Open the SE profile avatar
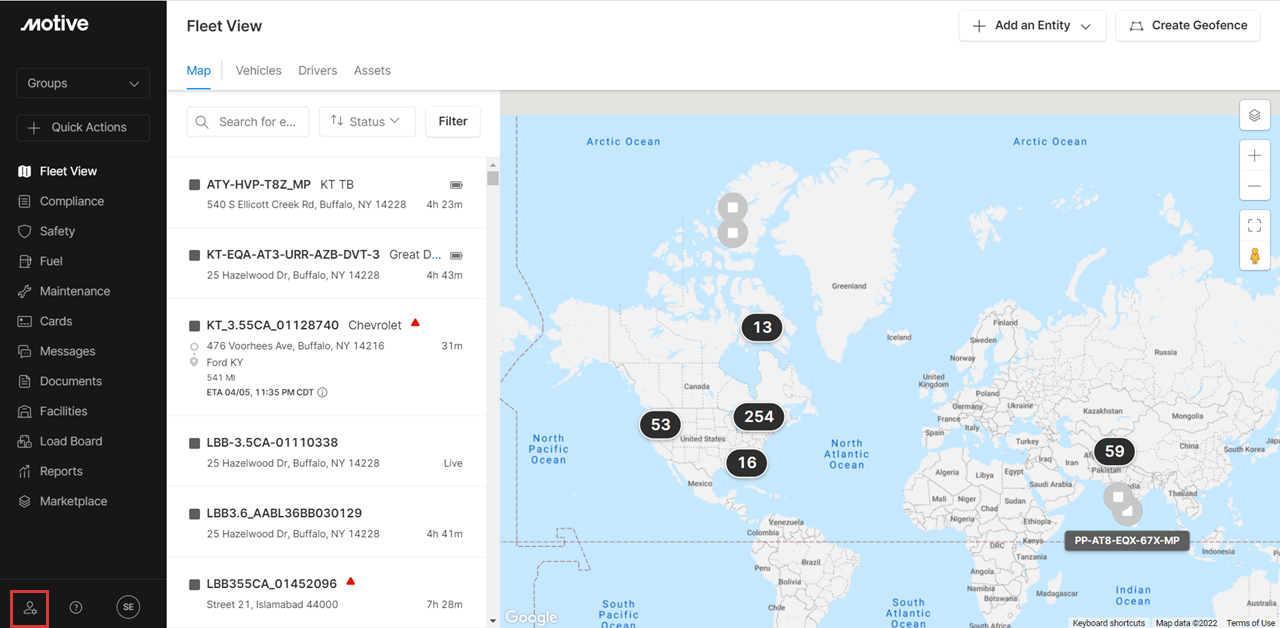 coord(128,607)
